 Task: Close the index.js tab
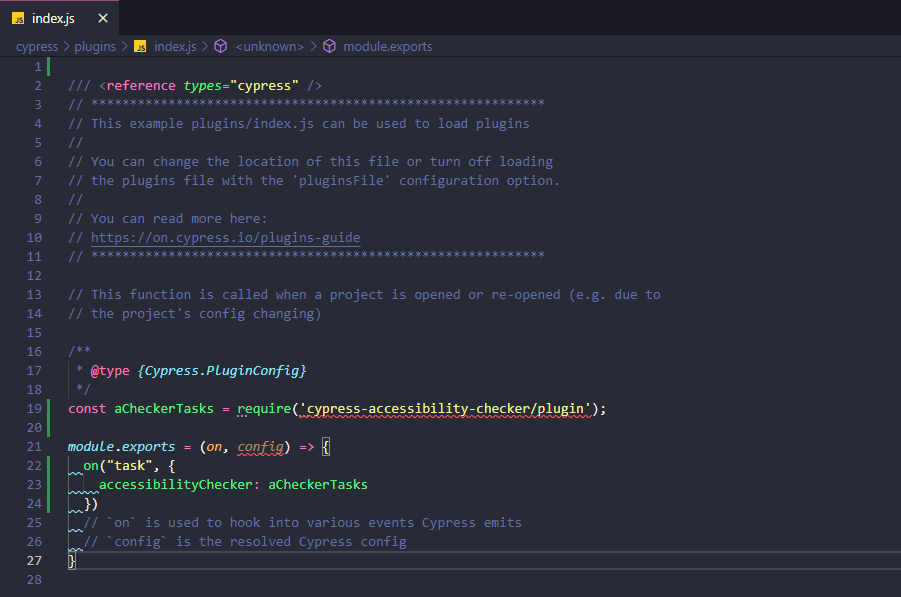(x=104, y=17)
